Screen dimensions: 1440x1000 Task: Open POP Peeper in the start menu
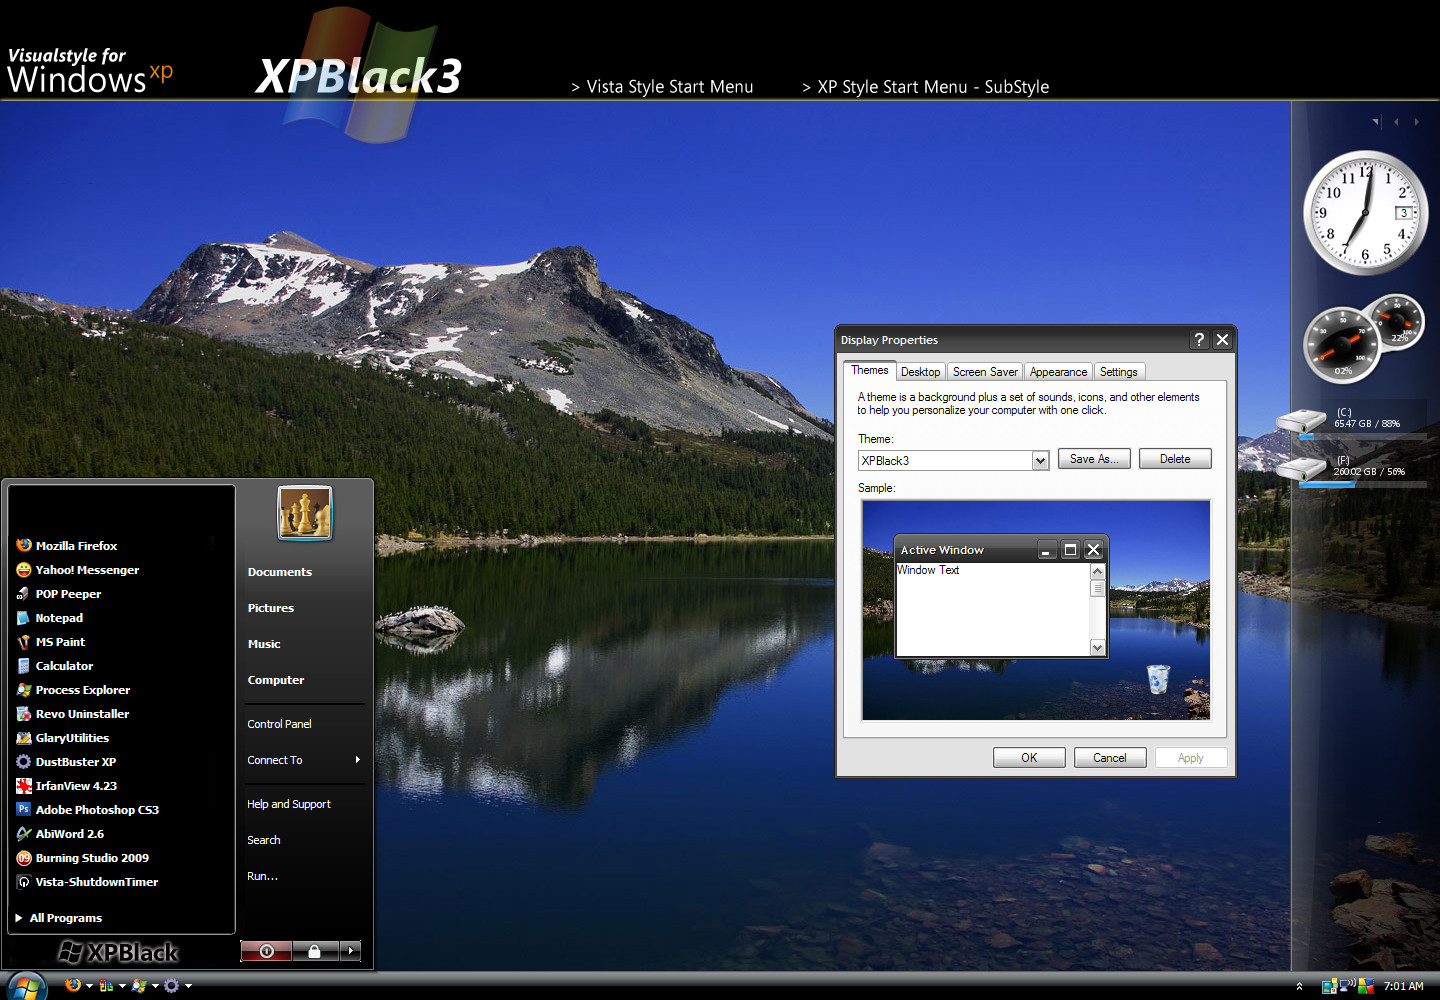coord(59,594)
